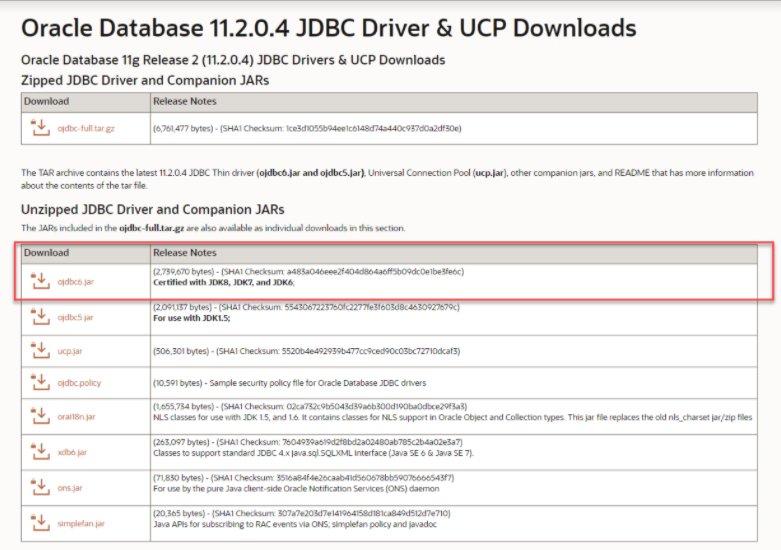
Task: Click 'Sample security policy file' description text
Action: (x=318, y=383)
